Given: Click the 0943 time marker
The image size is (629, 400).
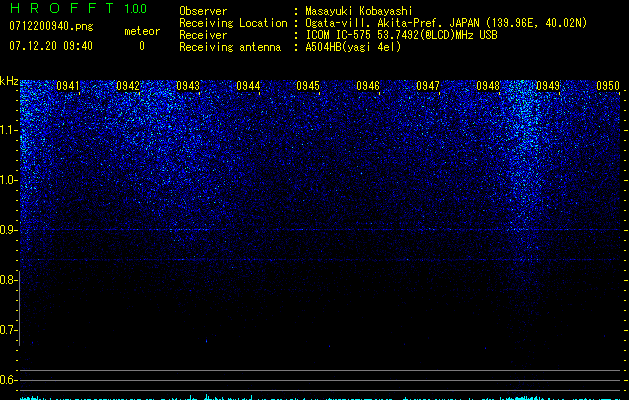Looking at the screenshot, I should point(188,86).
